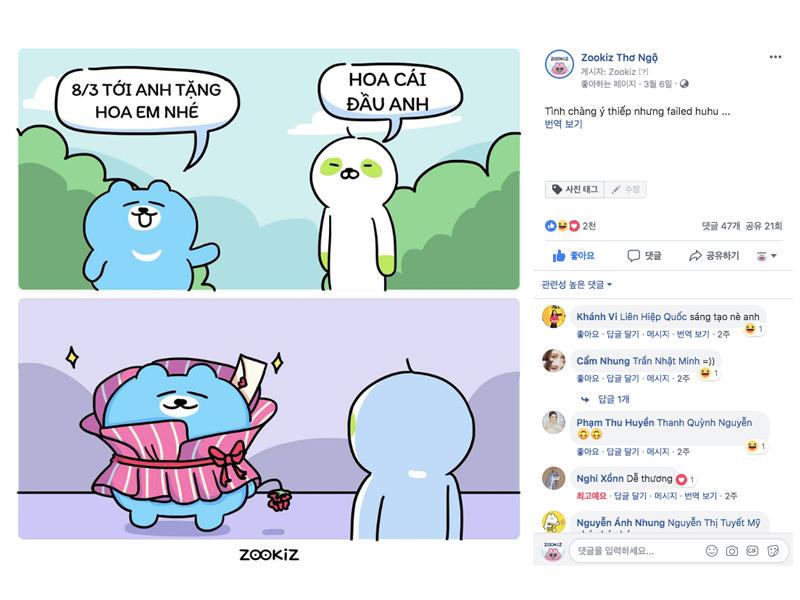Click the 댓글 comment action
Viewport: 800px width, 600px height.
(x=644, y=256)
